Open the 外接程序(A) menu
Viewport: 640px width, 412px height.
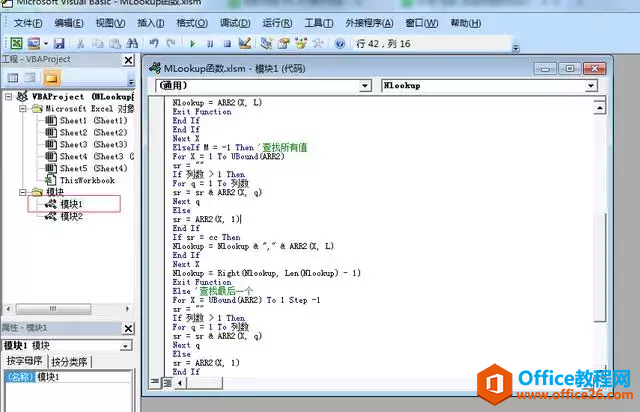tap(369, 23)
